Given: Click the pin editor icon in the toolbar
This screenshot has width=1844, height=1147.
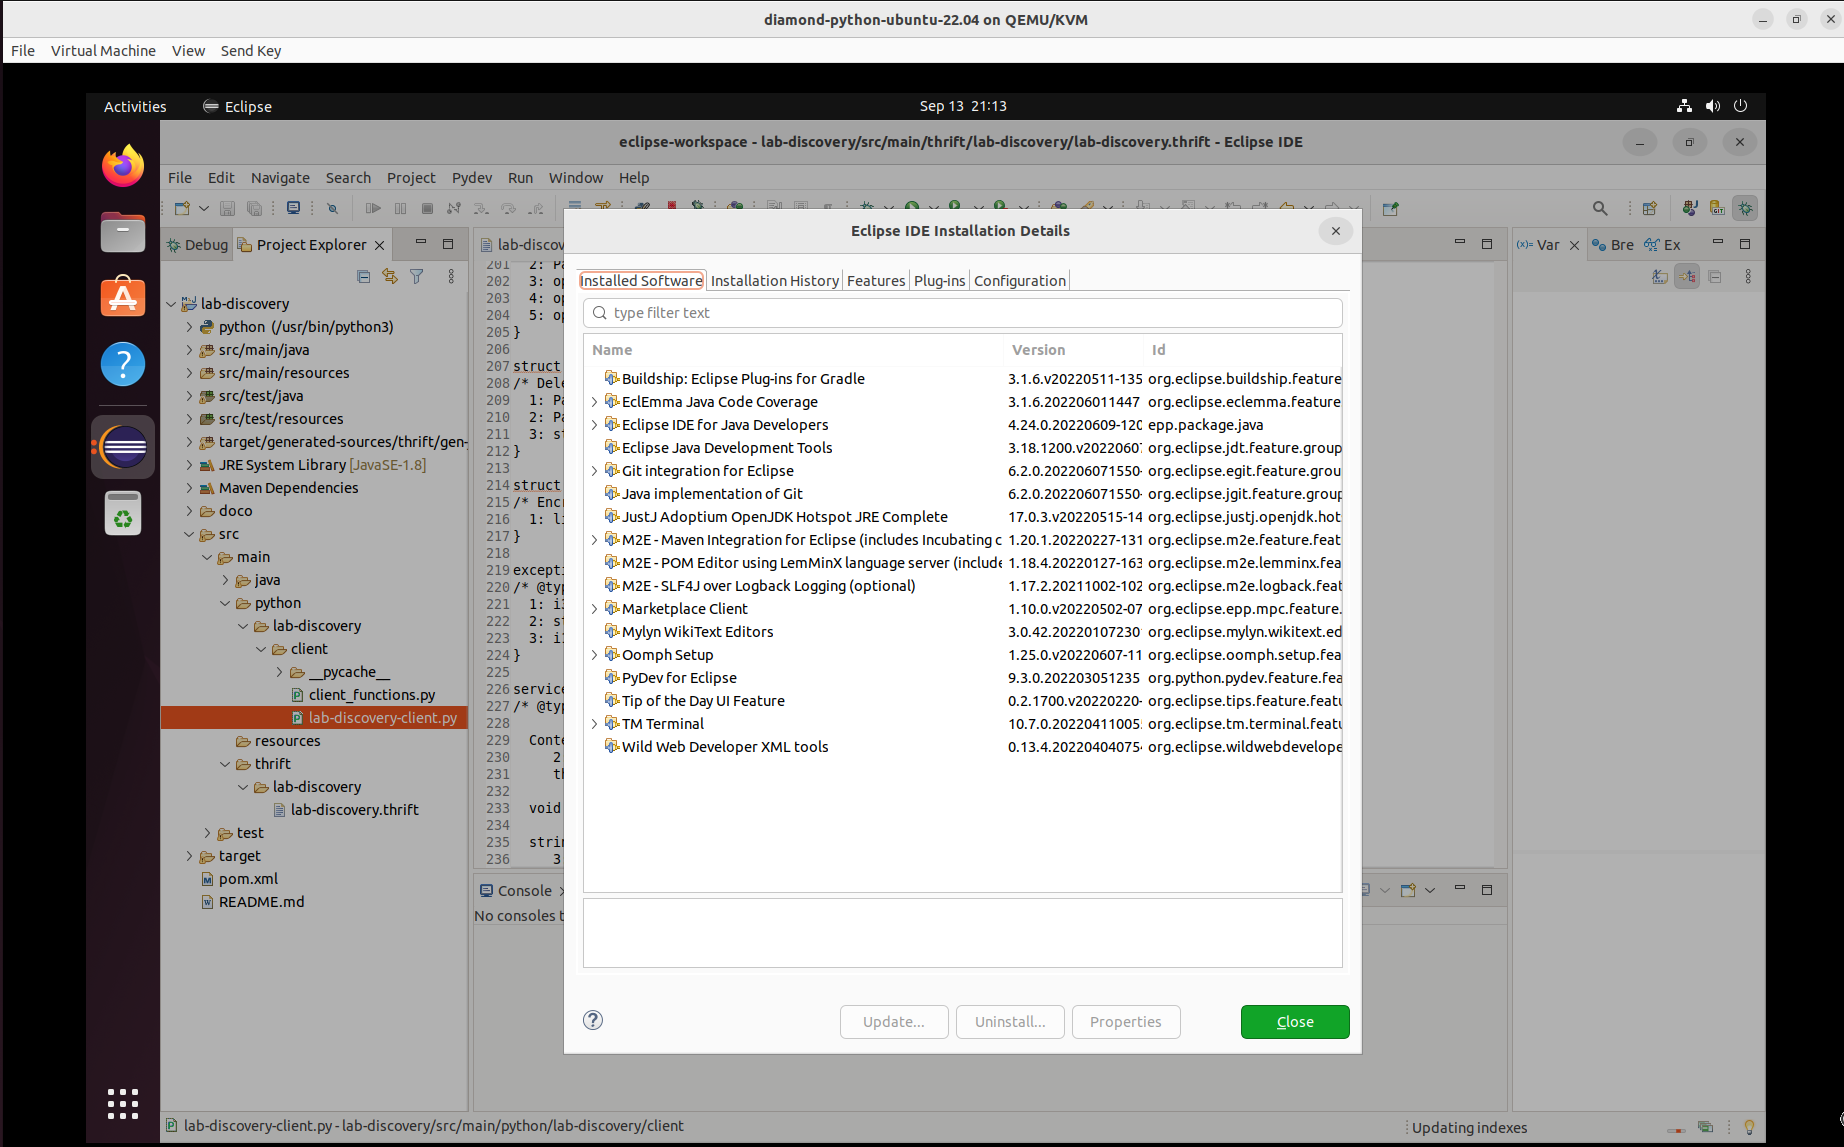Looking at the screenshot, I should pos(1390,208).
